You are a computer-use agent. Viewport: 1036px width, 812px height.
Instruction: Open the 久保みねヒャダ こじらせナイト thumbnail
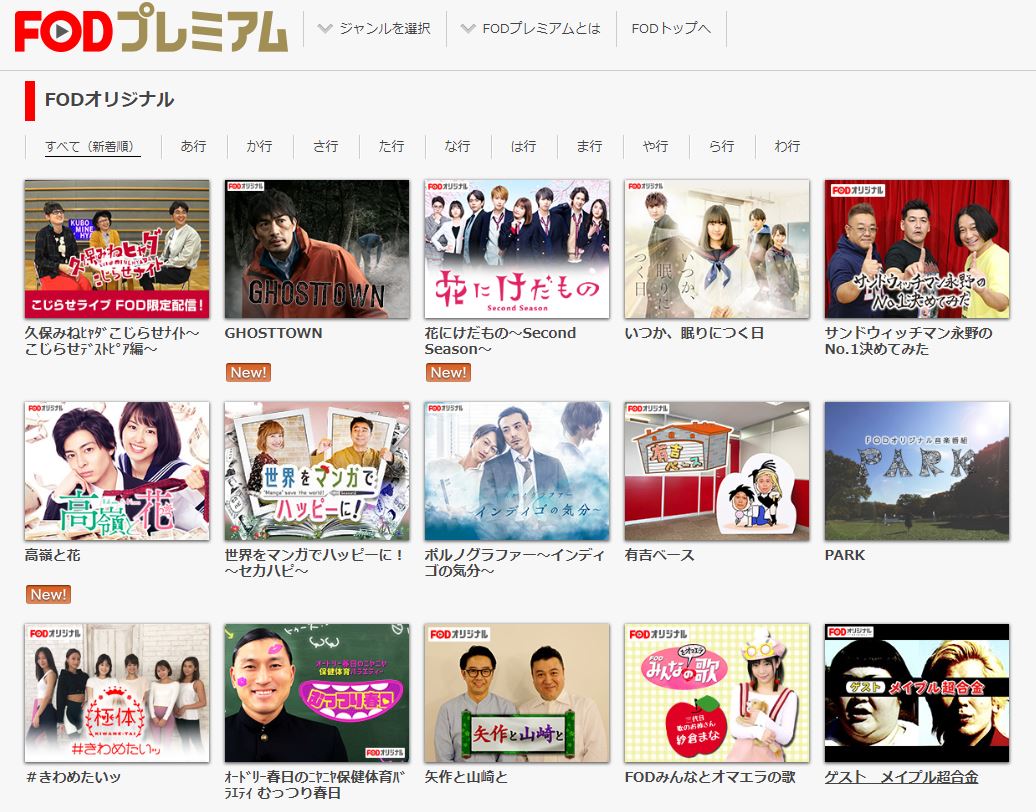117,249
